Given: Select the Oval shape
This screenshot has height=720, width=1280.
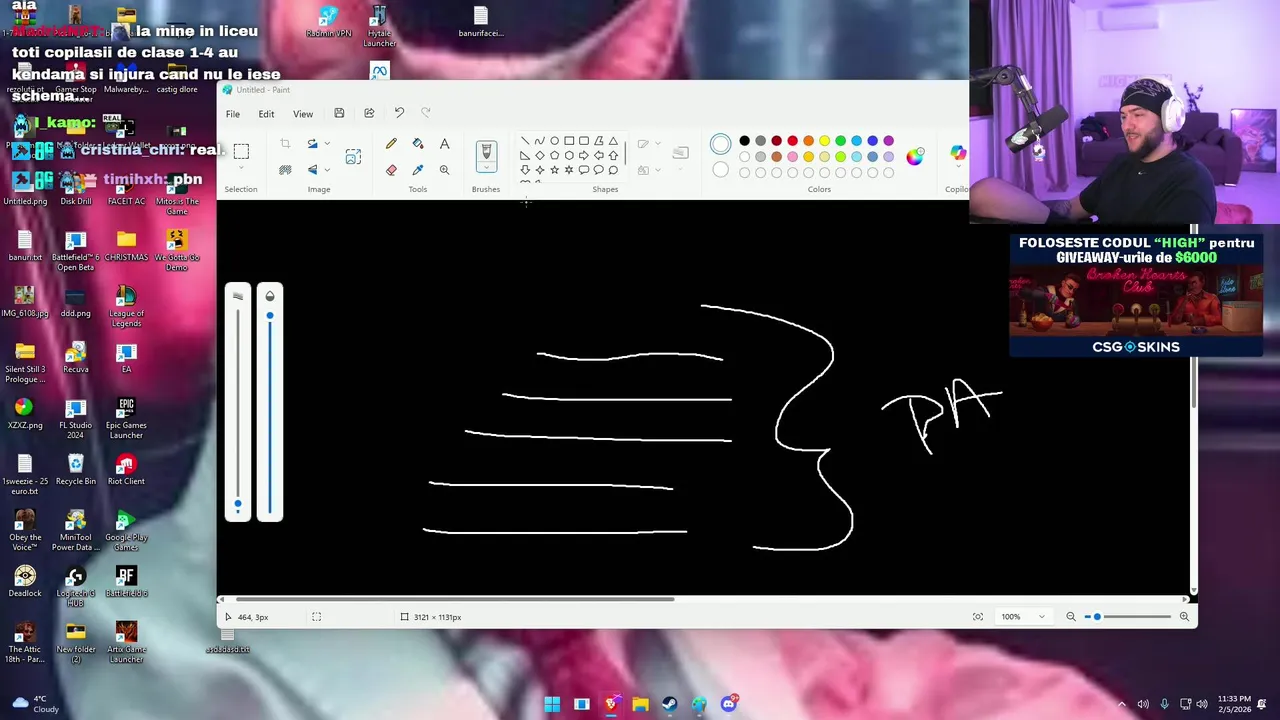Looking at the screenshot, I should pos(554,141).
